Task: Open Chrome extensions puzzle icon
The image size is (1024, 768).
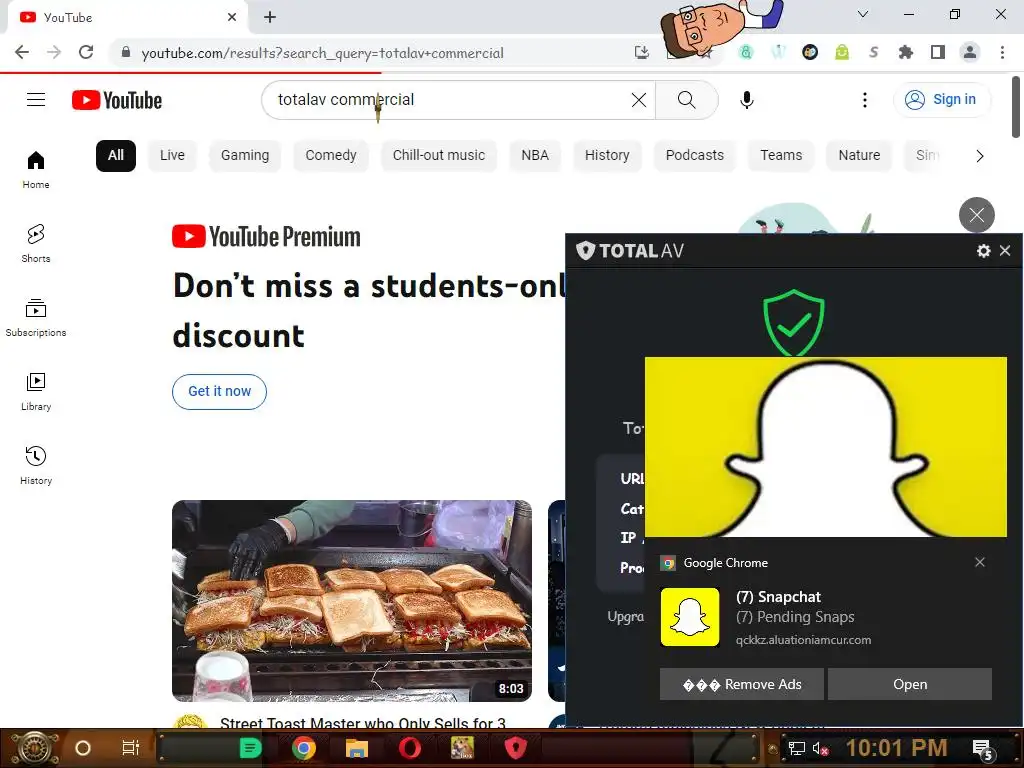Action: pos(905,52)
